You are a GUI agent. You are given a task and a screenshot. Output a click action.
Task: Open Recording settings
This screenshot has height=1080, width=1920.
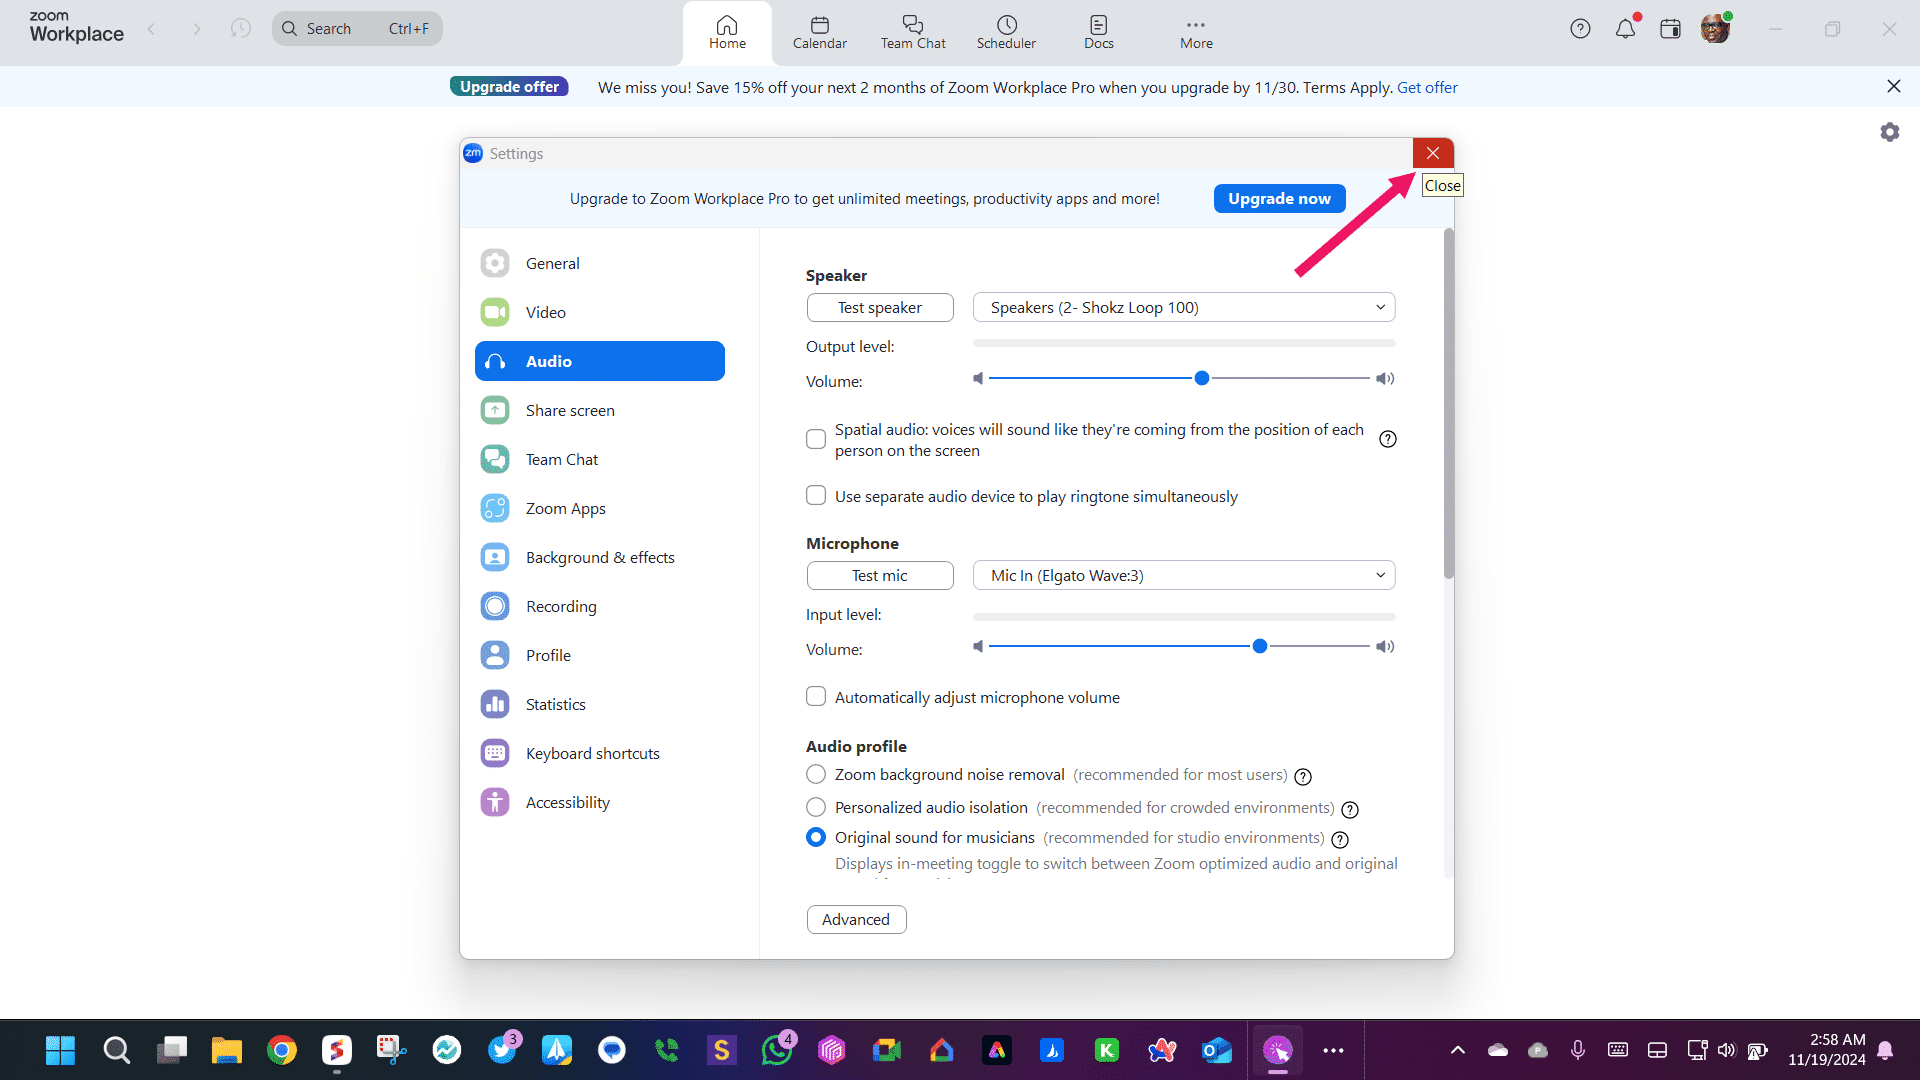600,606
